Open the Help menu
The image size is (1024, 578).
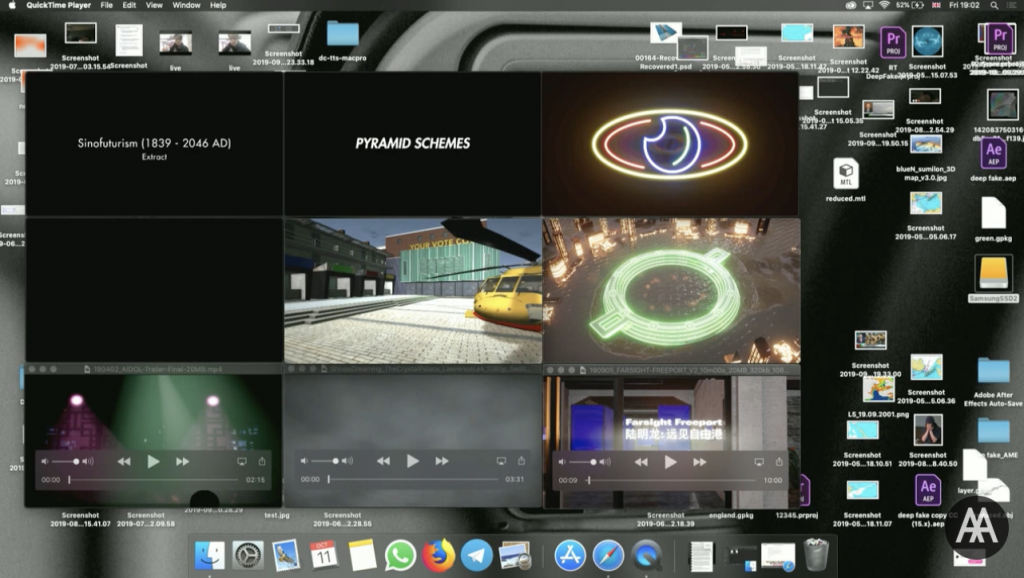point(218,5)
